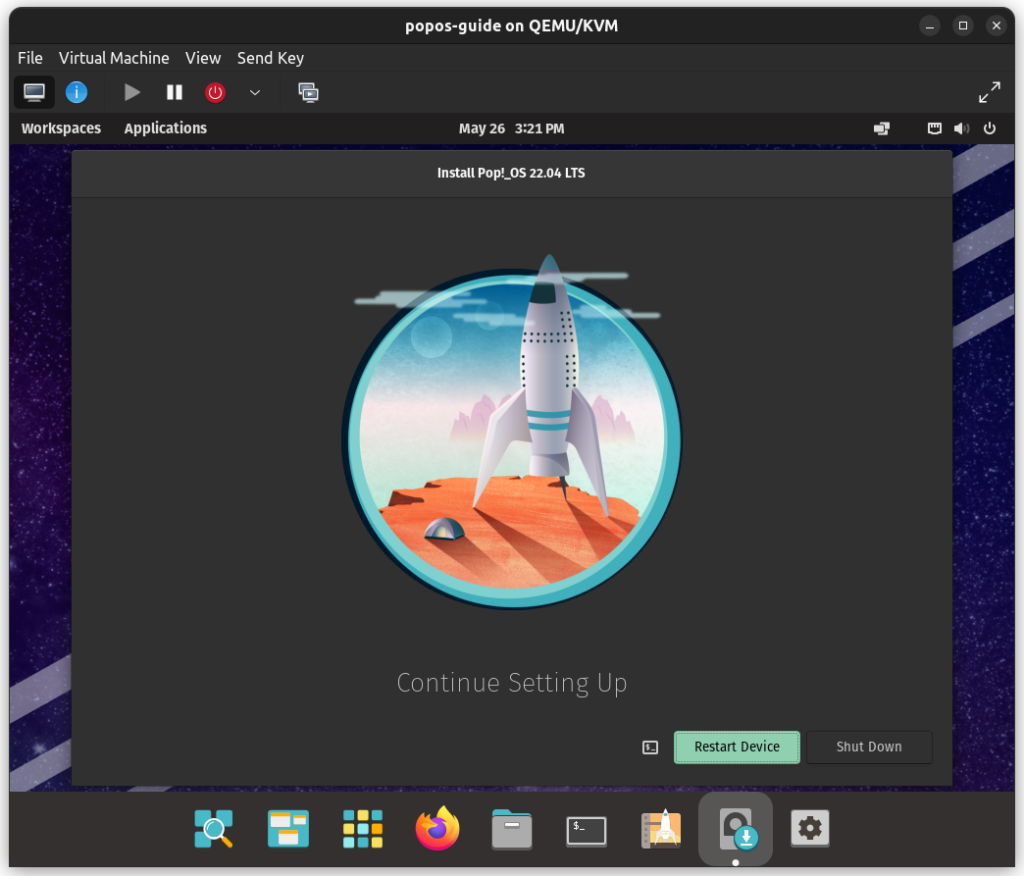Screen dimensions: 1024x876
Task: Click the red power shutdown icon
Action: [x=215, y=92]
